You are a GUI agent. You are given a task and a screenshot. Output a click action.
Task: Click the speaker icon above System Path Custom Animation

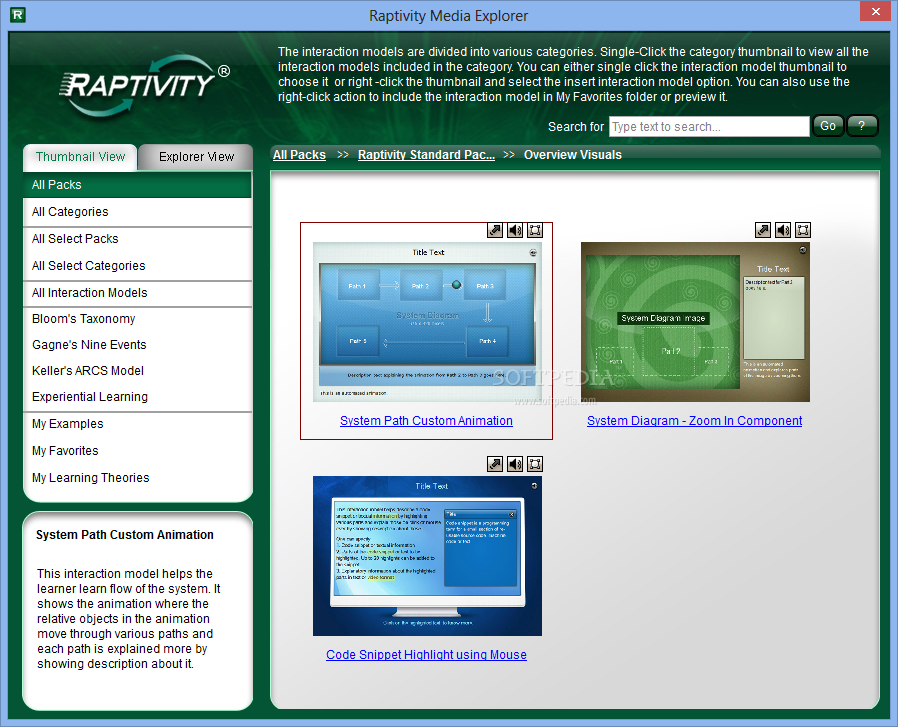[515, 230]
